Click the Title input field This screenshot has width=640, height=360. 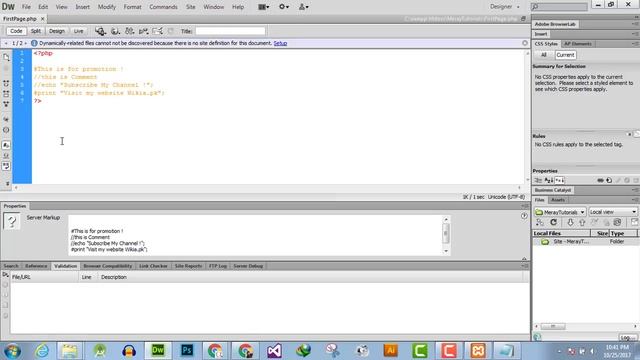230,31
